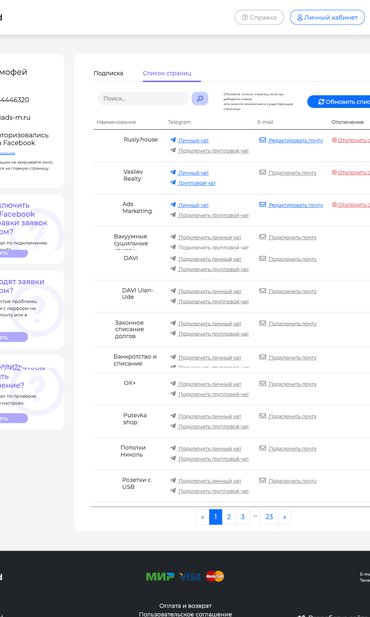
Task: Click the VISA logo in footer
Action: (x=190, y=576)
